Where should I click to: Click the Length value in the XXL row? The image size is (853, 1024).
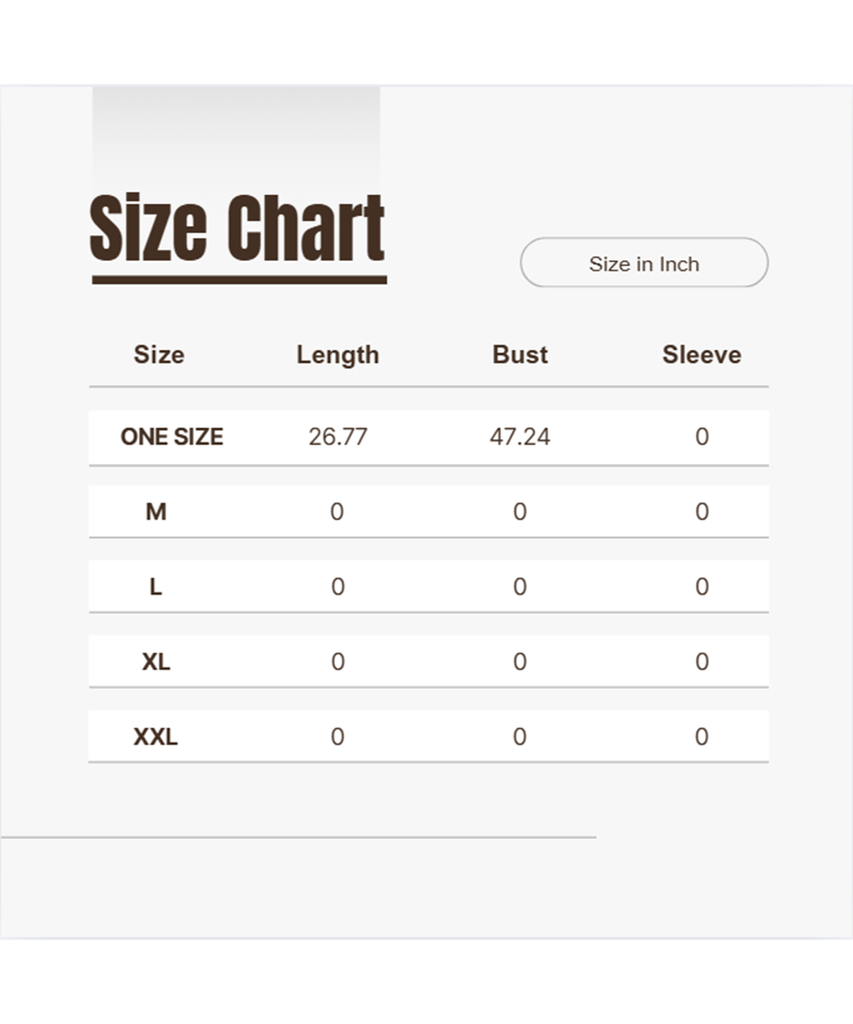[337, 737]
